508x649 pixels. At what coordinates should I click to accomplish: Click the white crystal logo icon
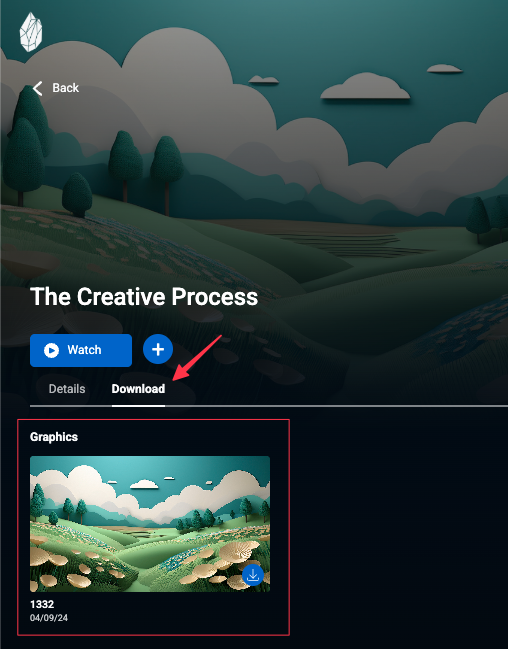click(x=31, y=32)
